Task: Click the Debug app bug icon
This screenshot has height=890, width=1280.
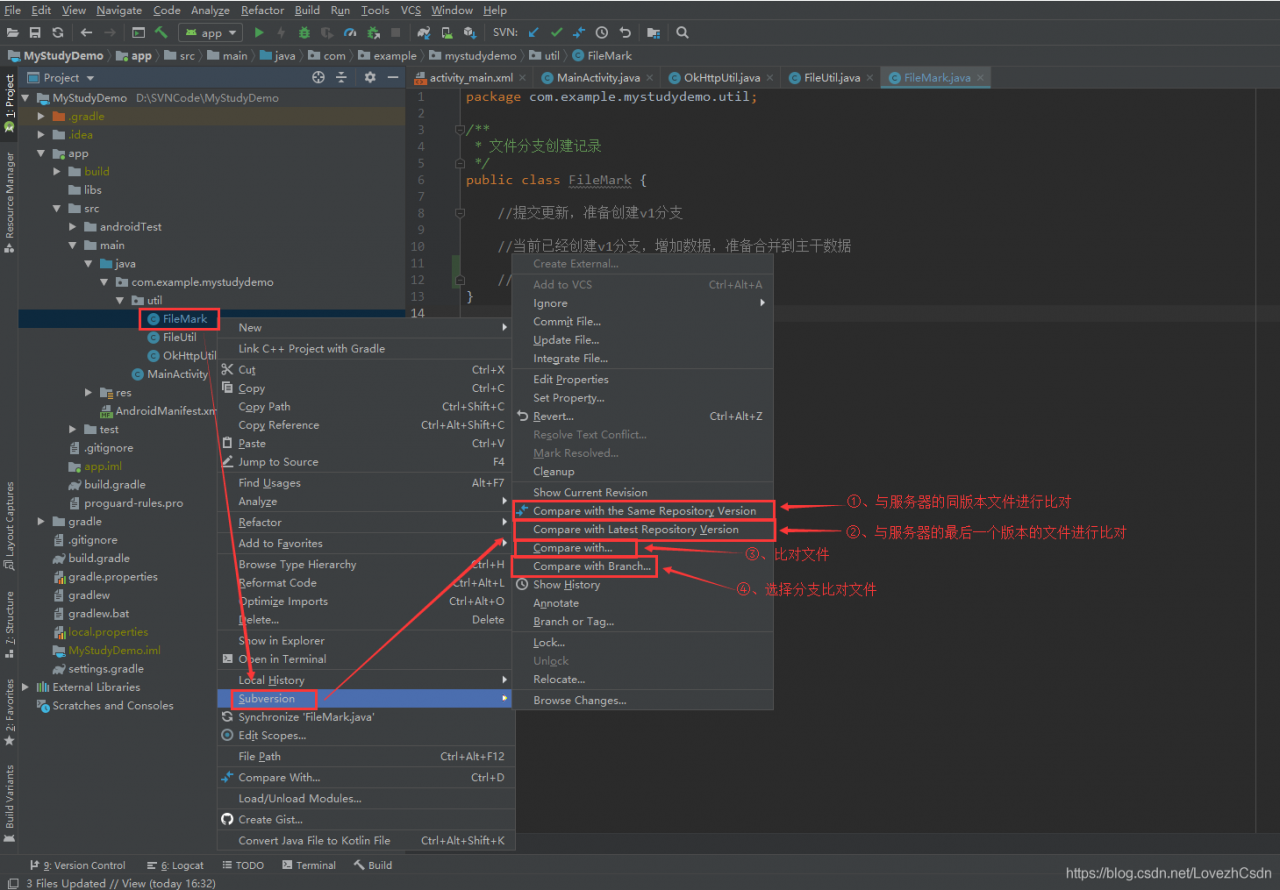Action: click(x=304, y=33)
